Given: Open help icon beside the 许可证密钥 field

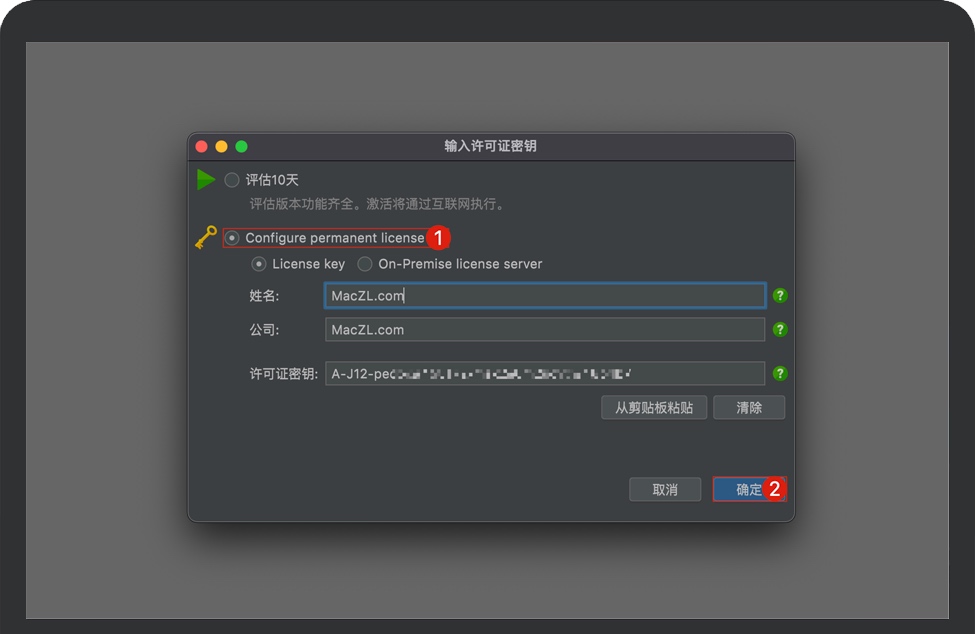Looking at the screenshot, I should (x=780, y=374).
